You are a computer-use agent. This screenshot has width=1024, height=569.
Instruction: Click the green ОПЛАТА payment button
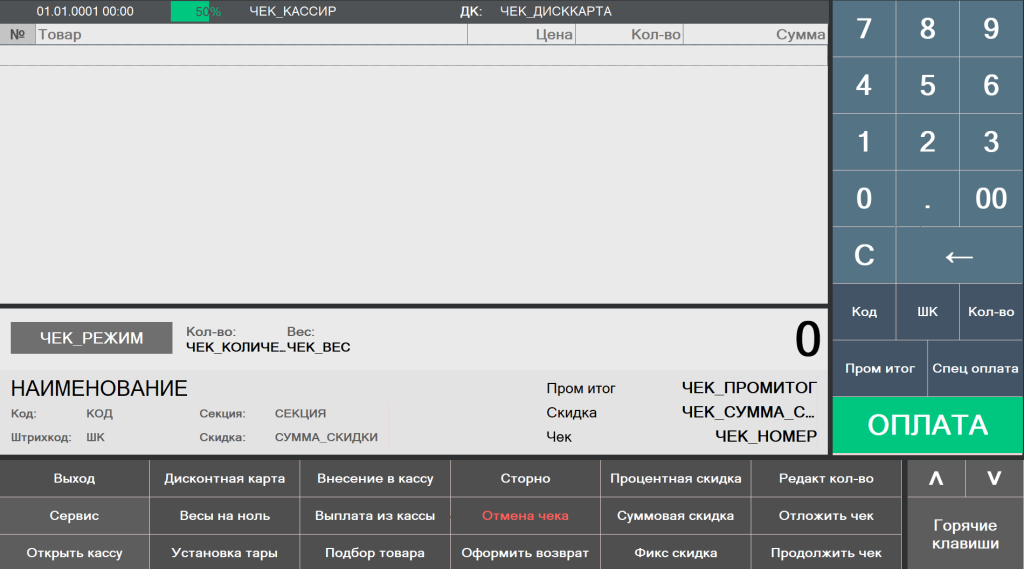pyautogui.click(x=927, y=425)
